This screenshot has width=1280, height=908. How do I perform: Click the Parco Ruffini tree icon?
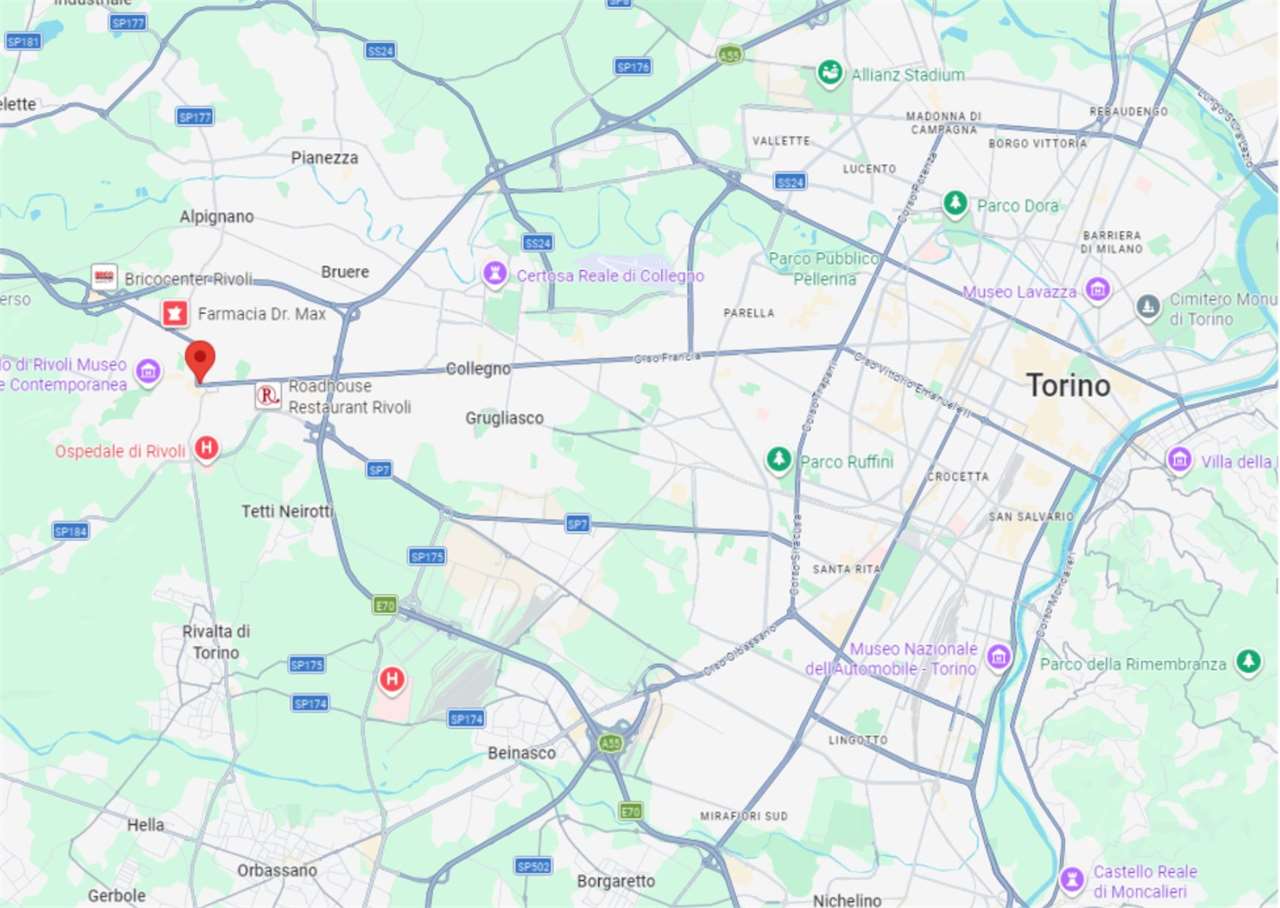(x=778, y=460)
